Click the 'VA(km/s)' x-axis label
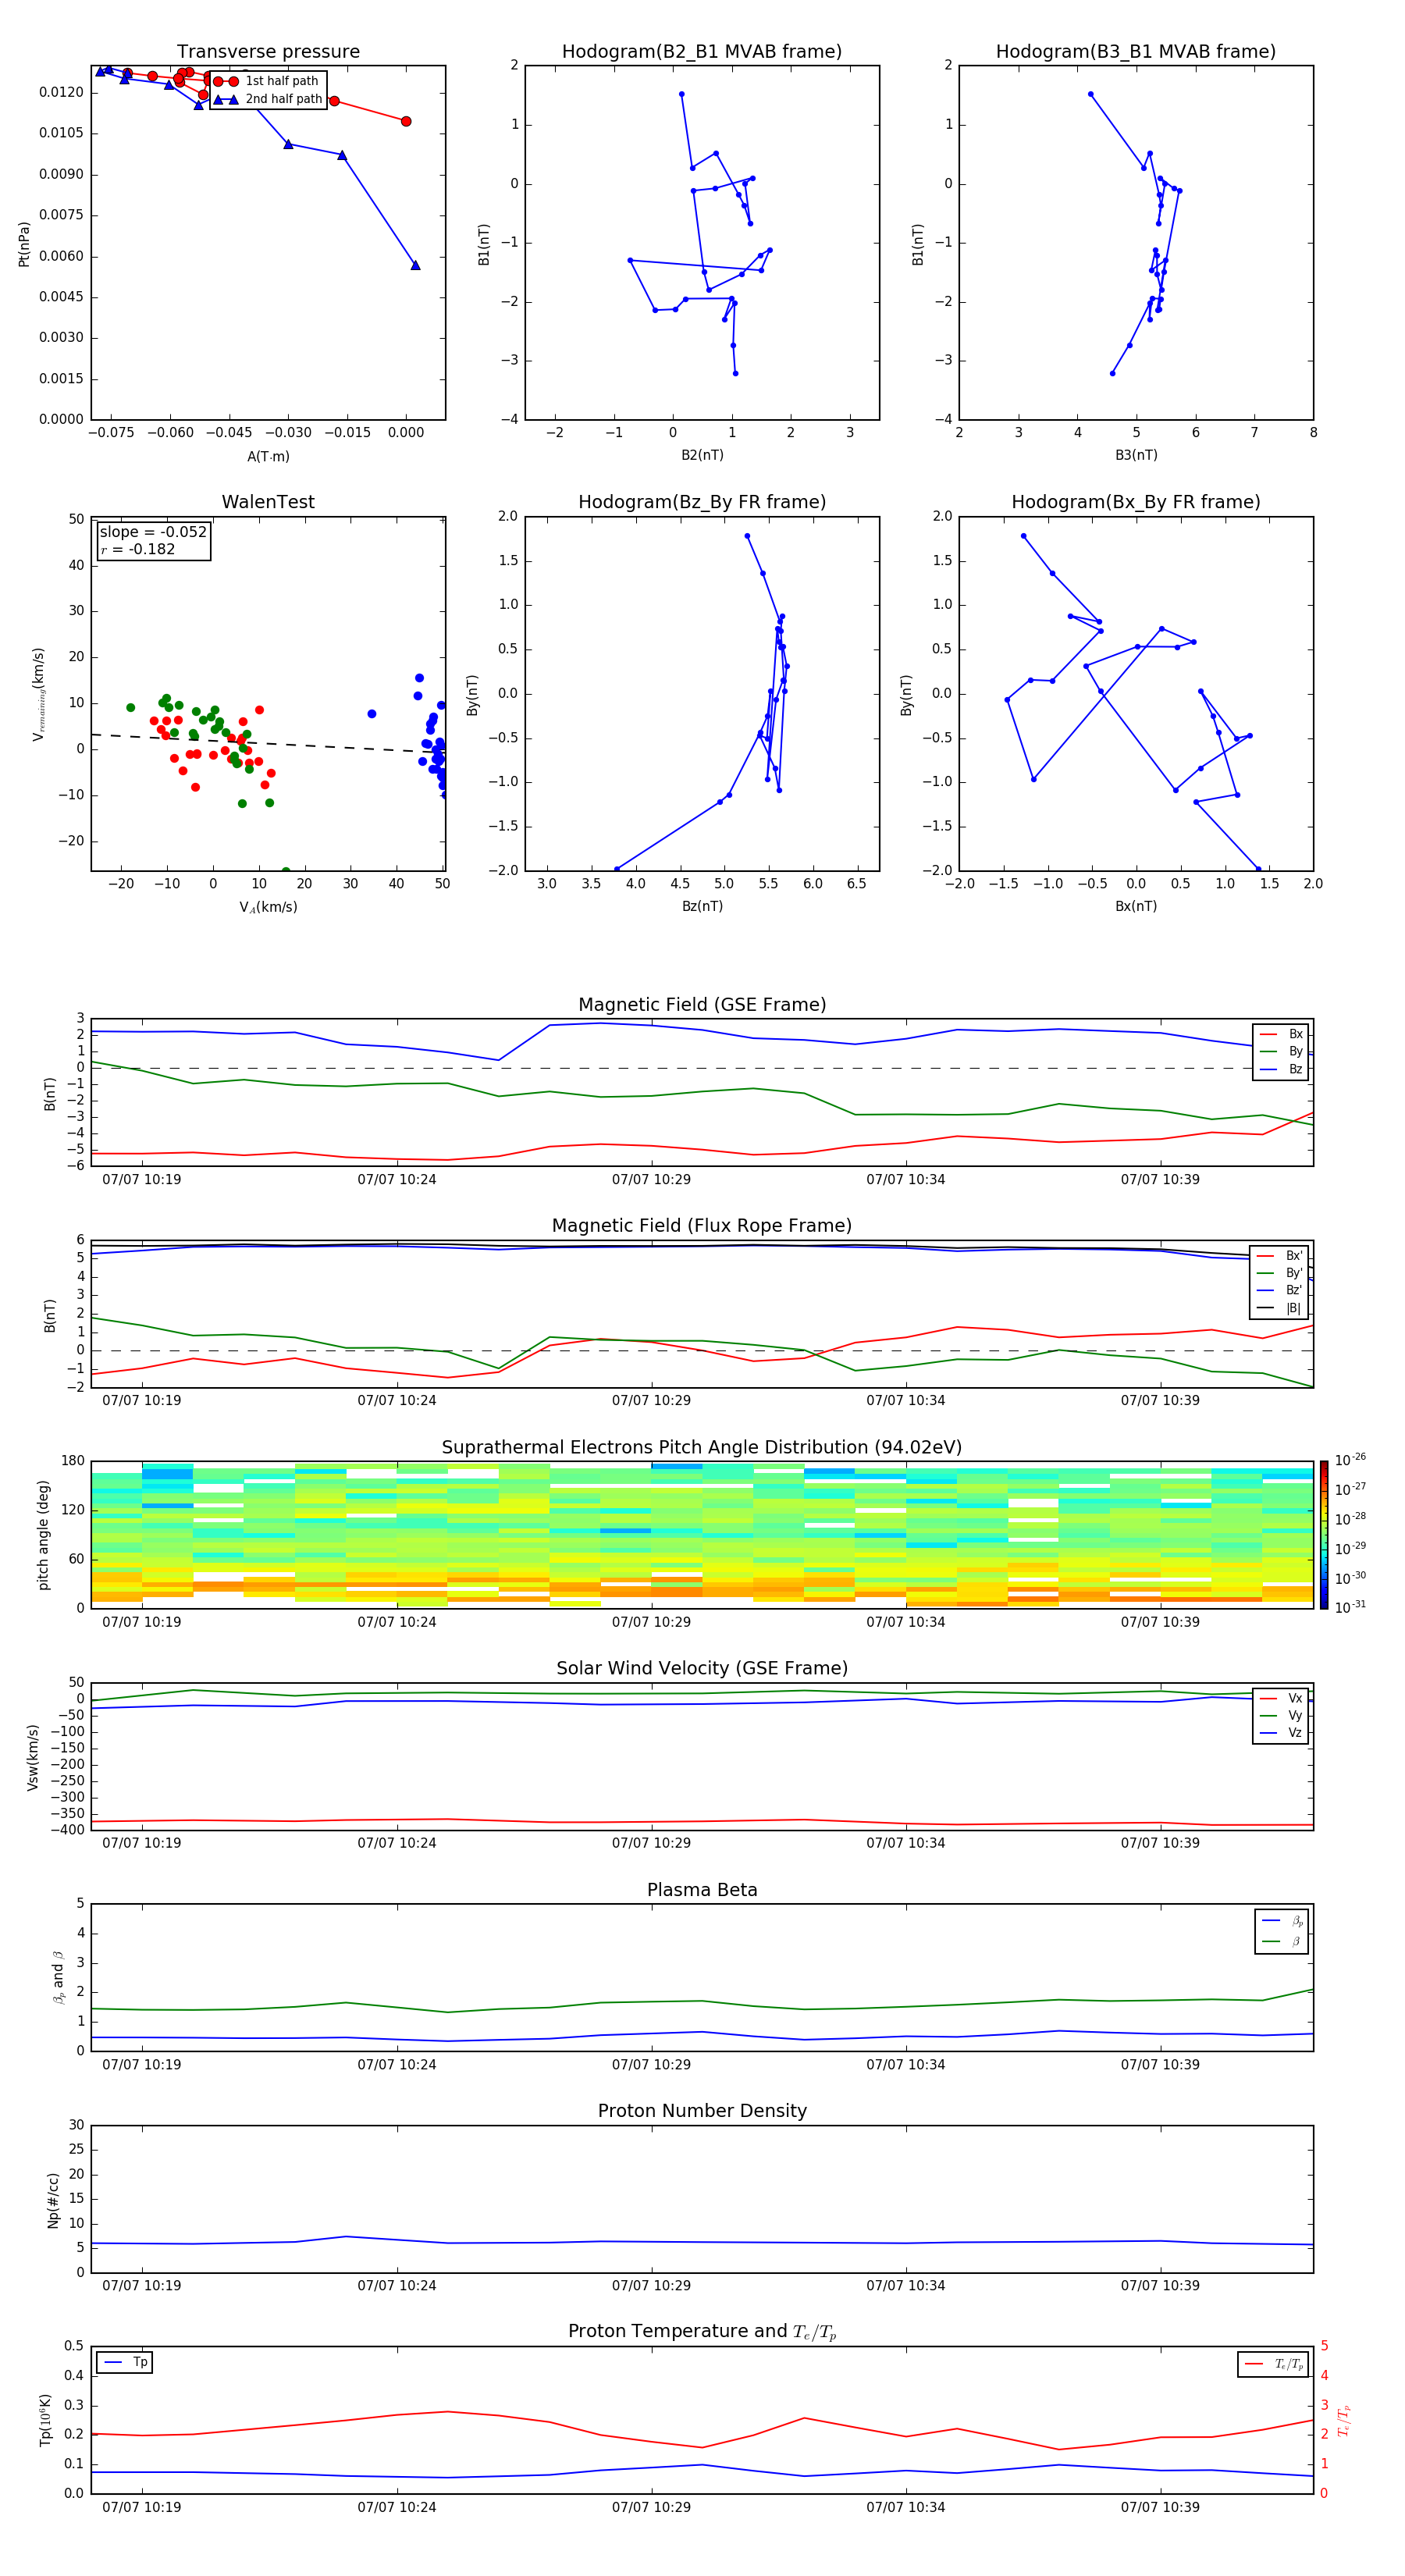Screen dimensions: 1405x2576 (x=268, y=907)
